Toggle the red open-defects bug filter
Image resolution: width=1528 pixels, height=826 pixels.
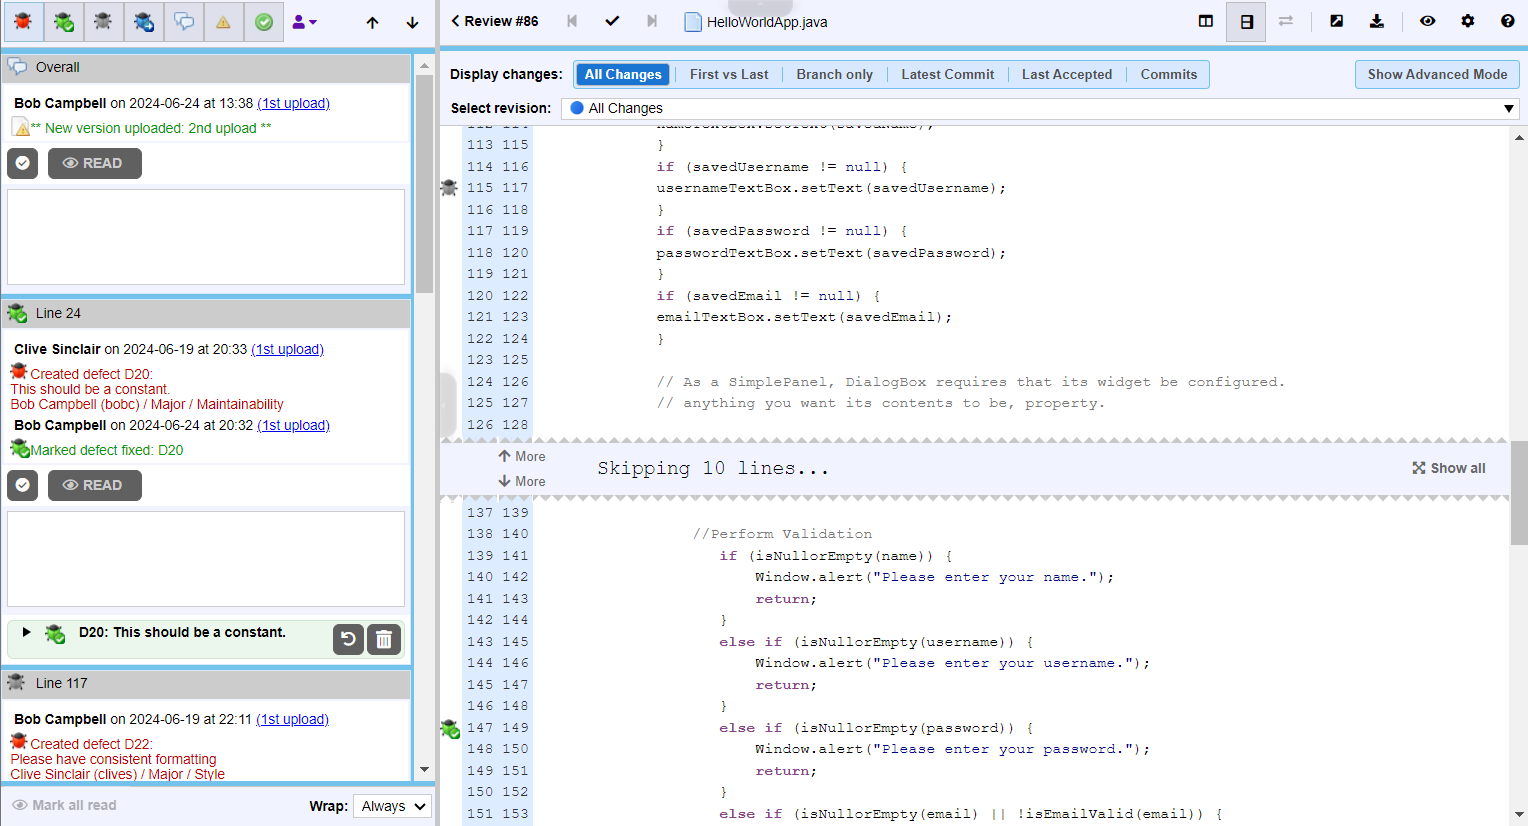pyautogui.click(x=23, y=22)
